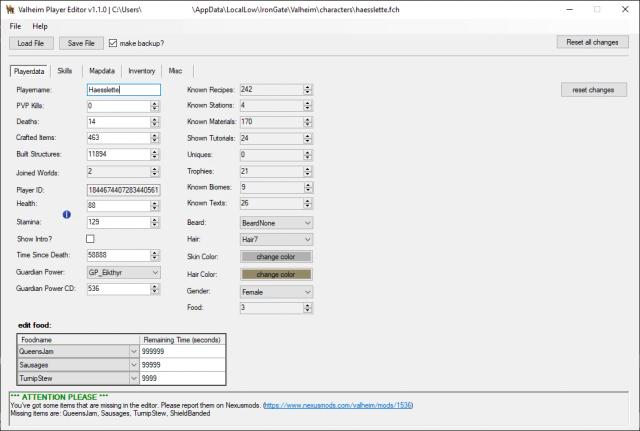Expand the Sausages food name dropdown
The image size is (640, 431).
133,365
